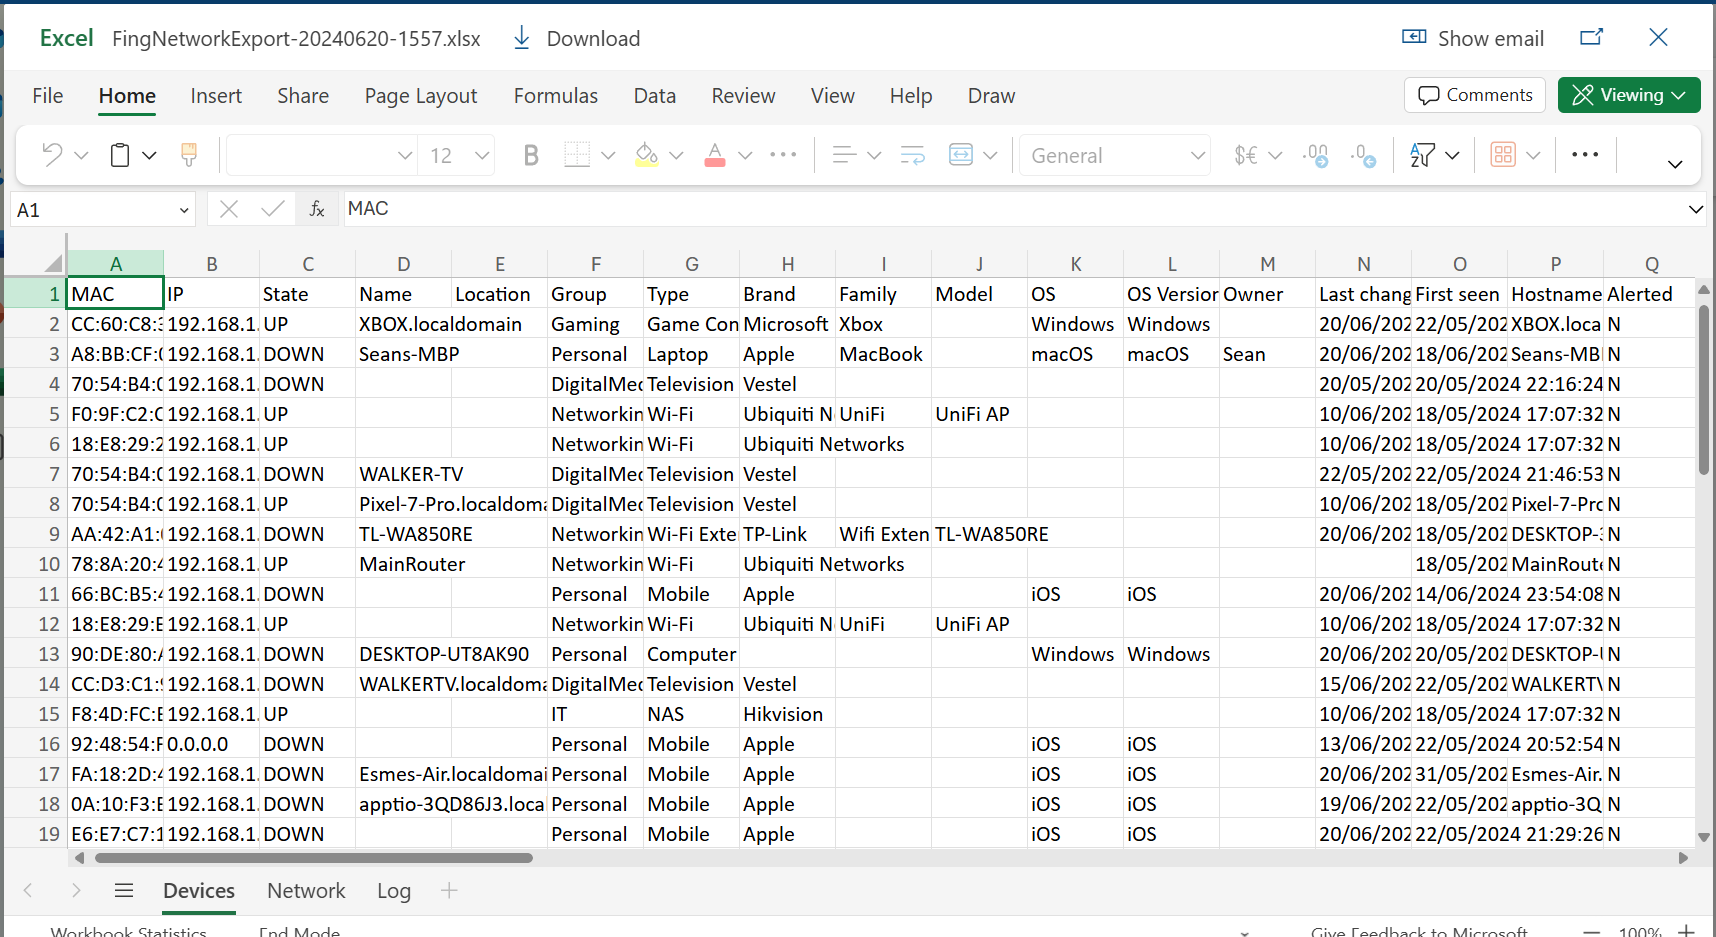Click the formula bar confirm checkmark
1716x937 pixels.
tap(272, 209)
